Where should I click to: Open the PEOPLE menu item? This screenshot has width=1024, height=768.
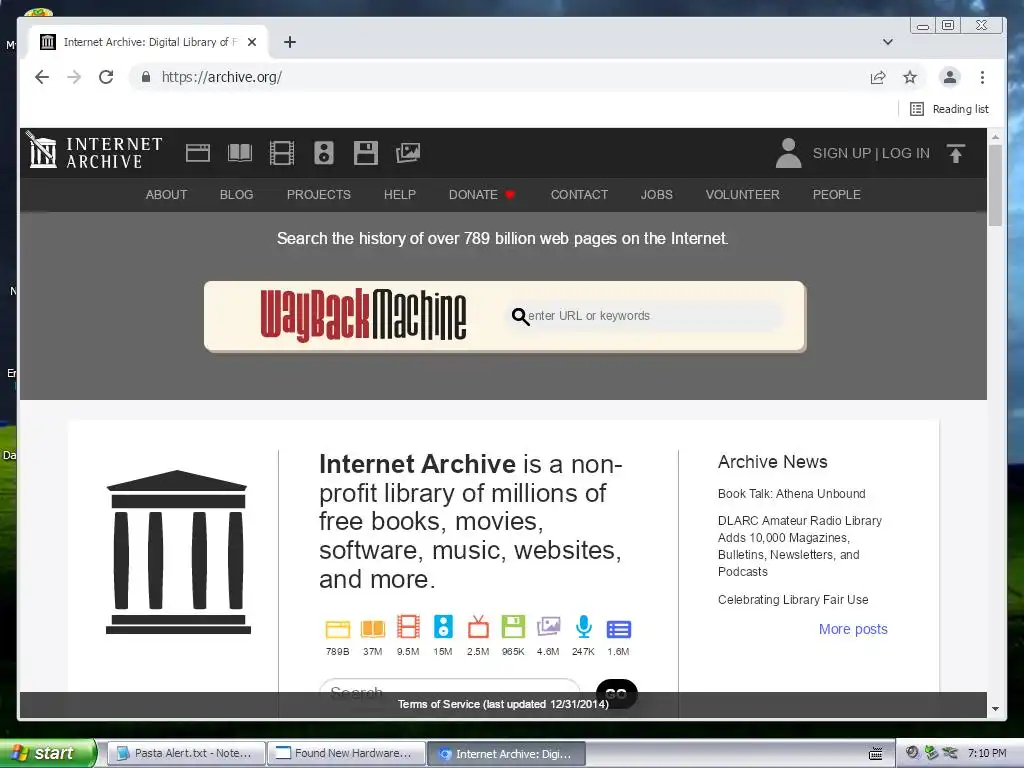(x=837, y=195)
